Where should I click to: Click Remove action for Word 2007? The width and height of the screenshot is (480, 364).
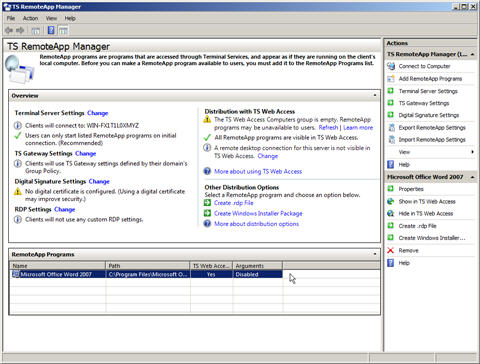tap(408, 250)
